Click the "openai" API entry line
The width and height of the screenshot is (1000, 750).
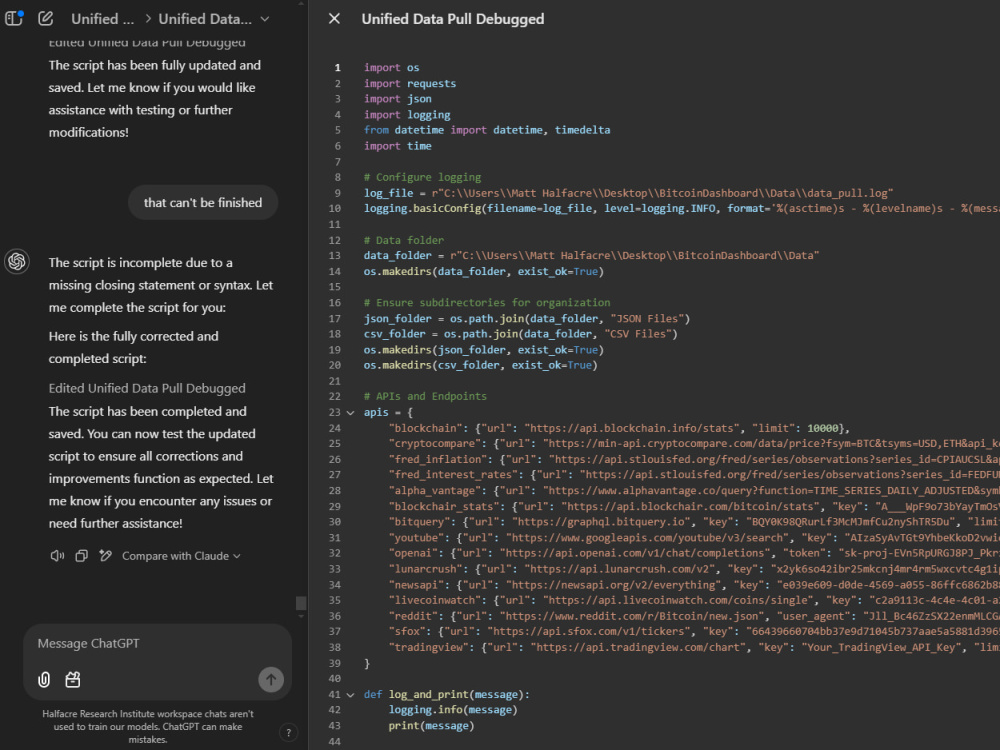click(x=694, y=553)
